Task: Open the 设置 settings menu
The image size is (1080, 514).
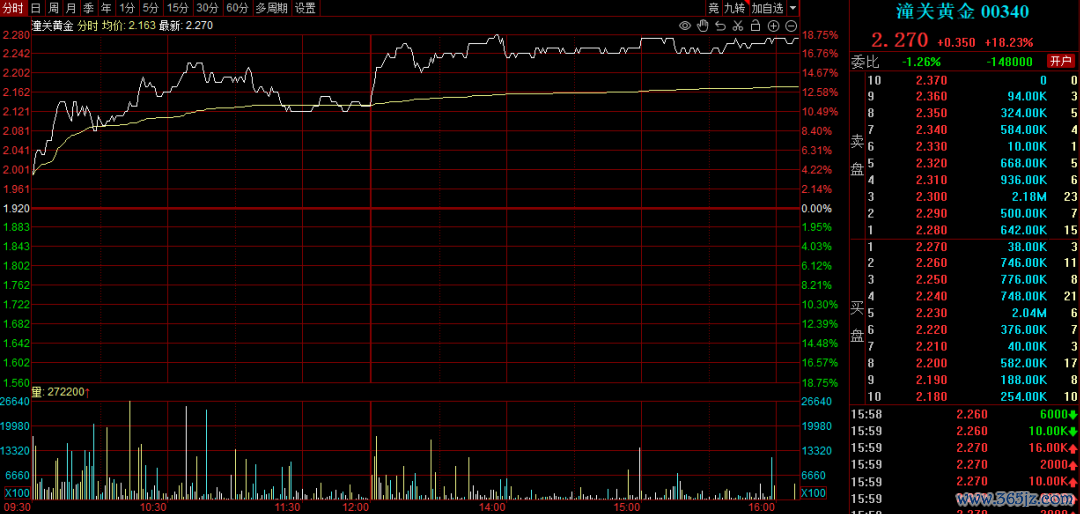Action: (x=305, y=8)
